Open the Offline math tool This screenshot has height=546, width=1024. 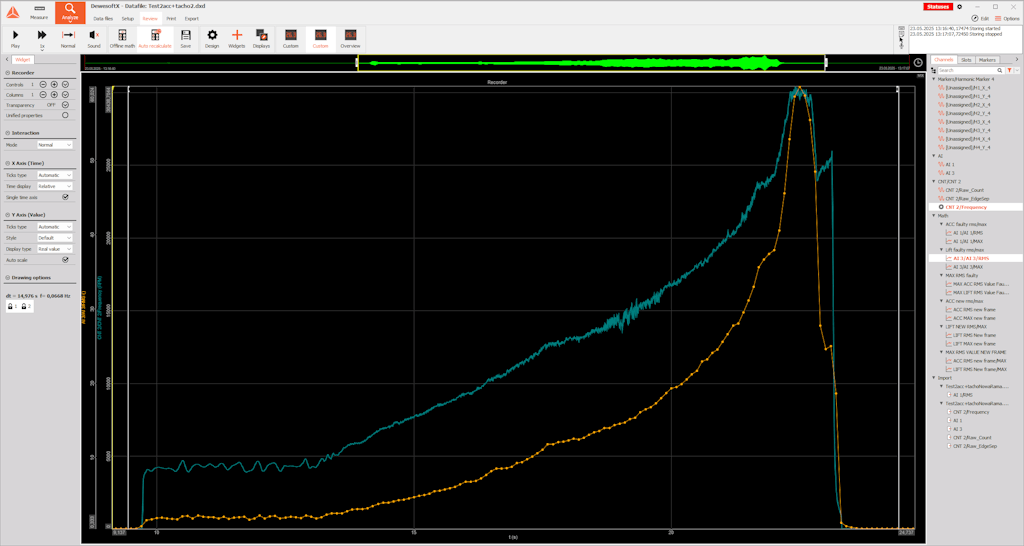122,38
